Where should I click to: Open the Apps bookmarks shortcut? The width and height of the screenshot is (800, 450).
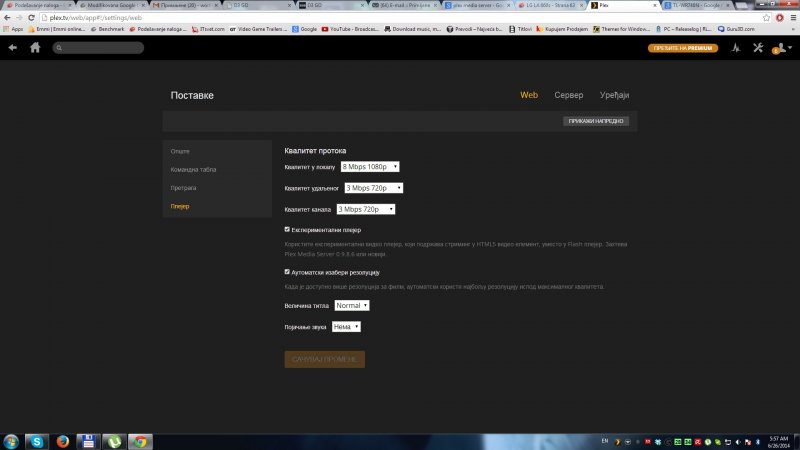13,29
